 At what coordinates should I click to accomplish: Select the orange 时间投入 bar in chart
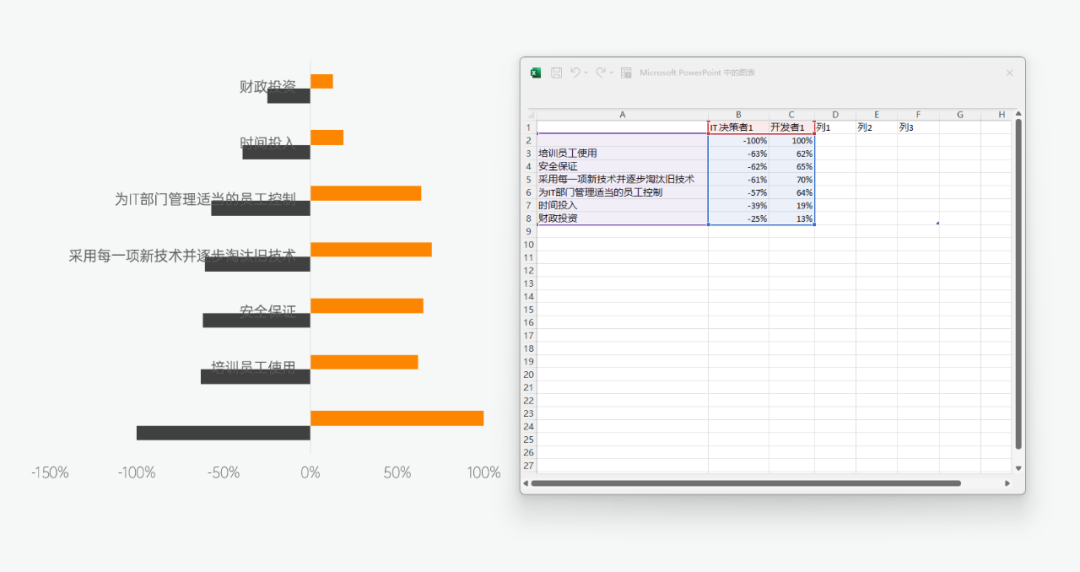click(327, 137)
